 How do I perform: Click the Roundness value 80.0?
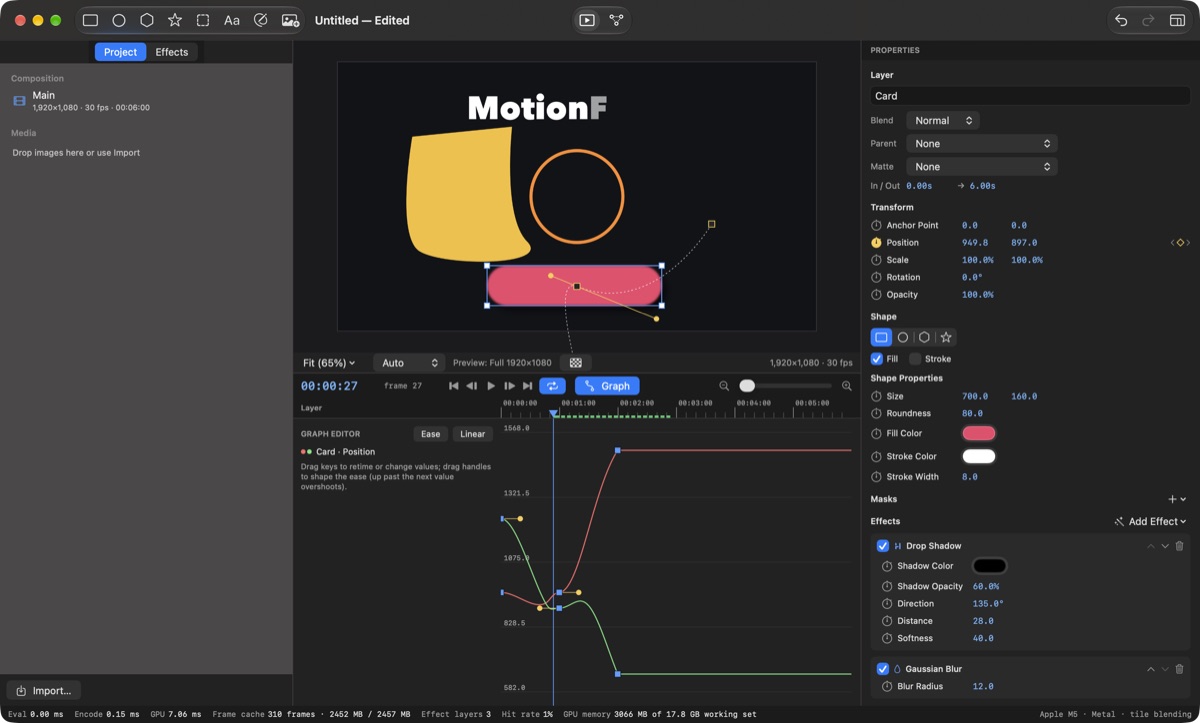click(x=972, y=414)
